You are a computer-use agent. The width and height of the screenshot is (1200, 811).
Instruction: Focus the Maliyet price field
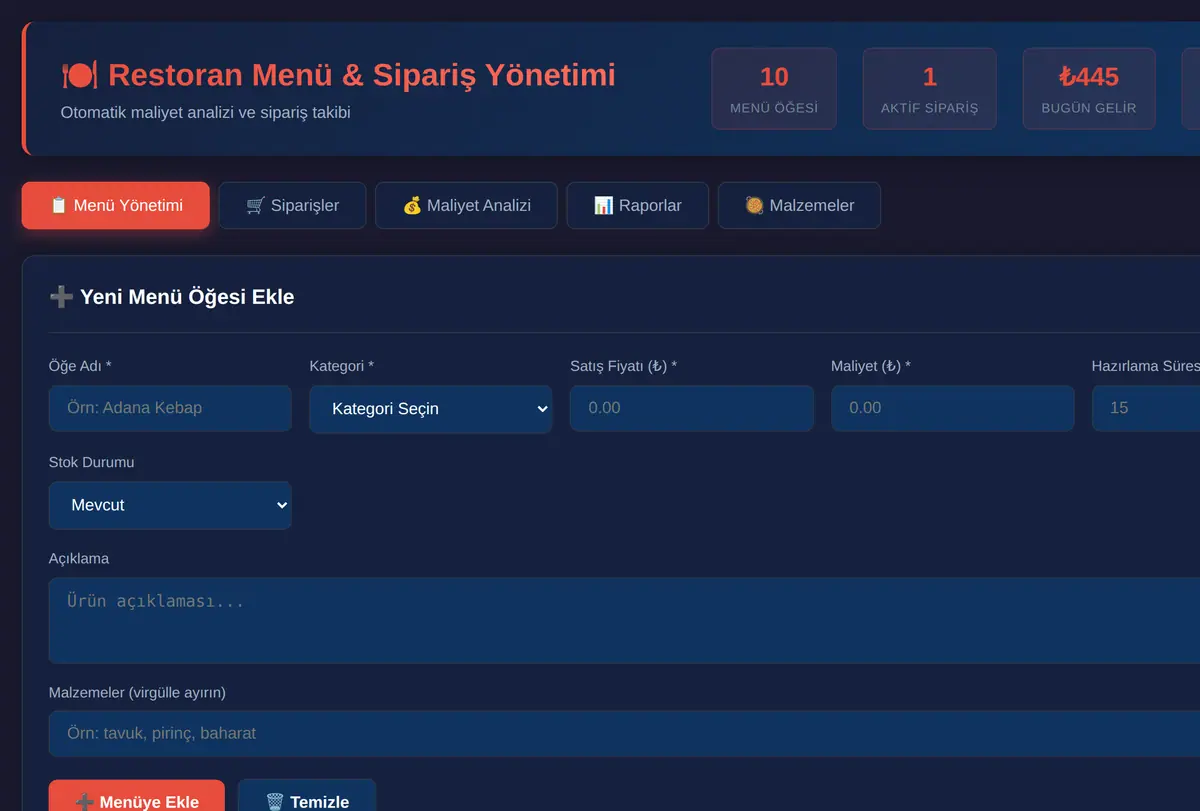click(953, 408)
